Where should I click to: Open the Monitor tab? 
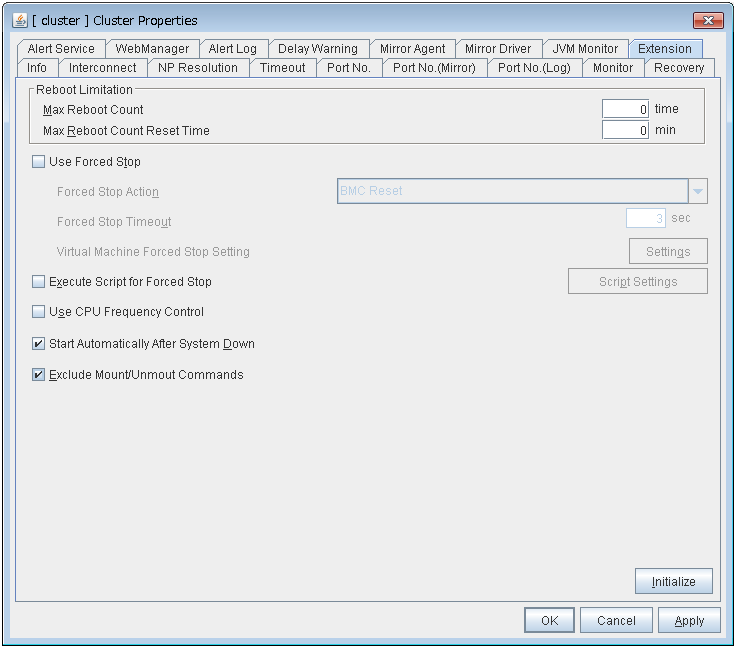point(613,68)
